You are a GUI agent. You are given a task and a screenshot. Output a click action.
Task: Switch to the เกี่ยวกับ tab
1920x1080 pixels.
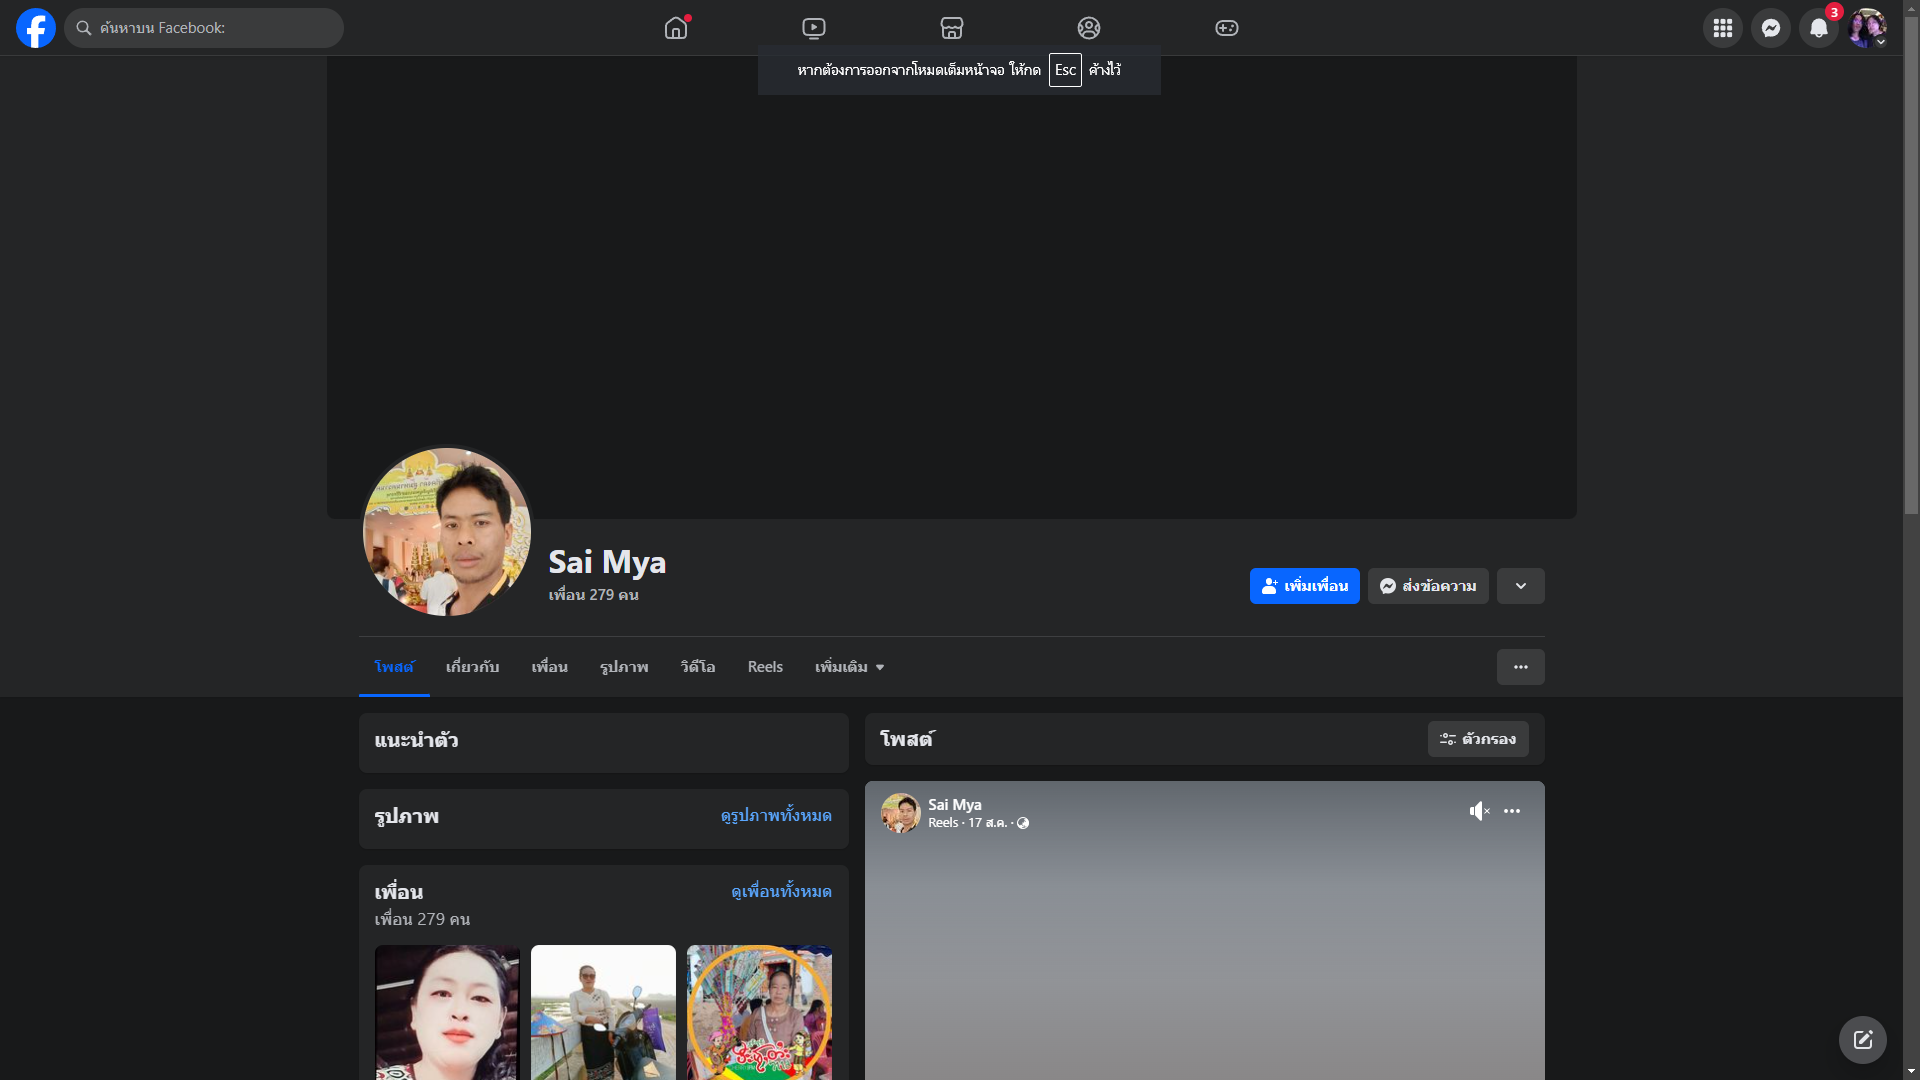pyautogui.click(x=472, y=667)
